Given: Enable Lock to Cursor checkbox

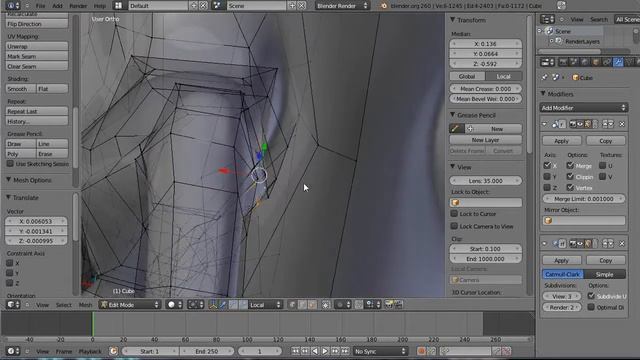Looking at the screenshot, I should pyautogui.click(x=454, y=213).
